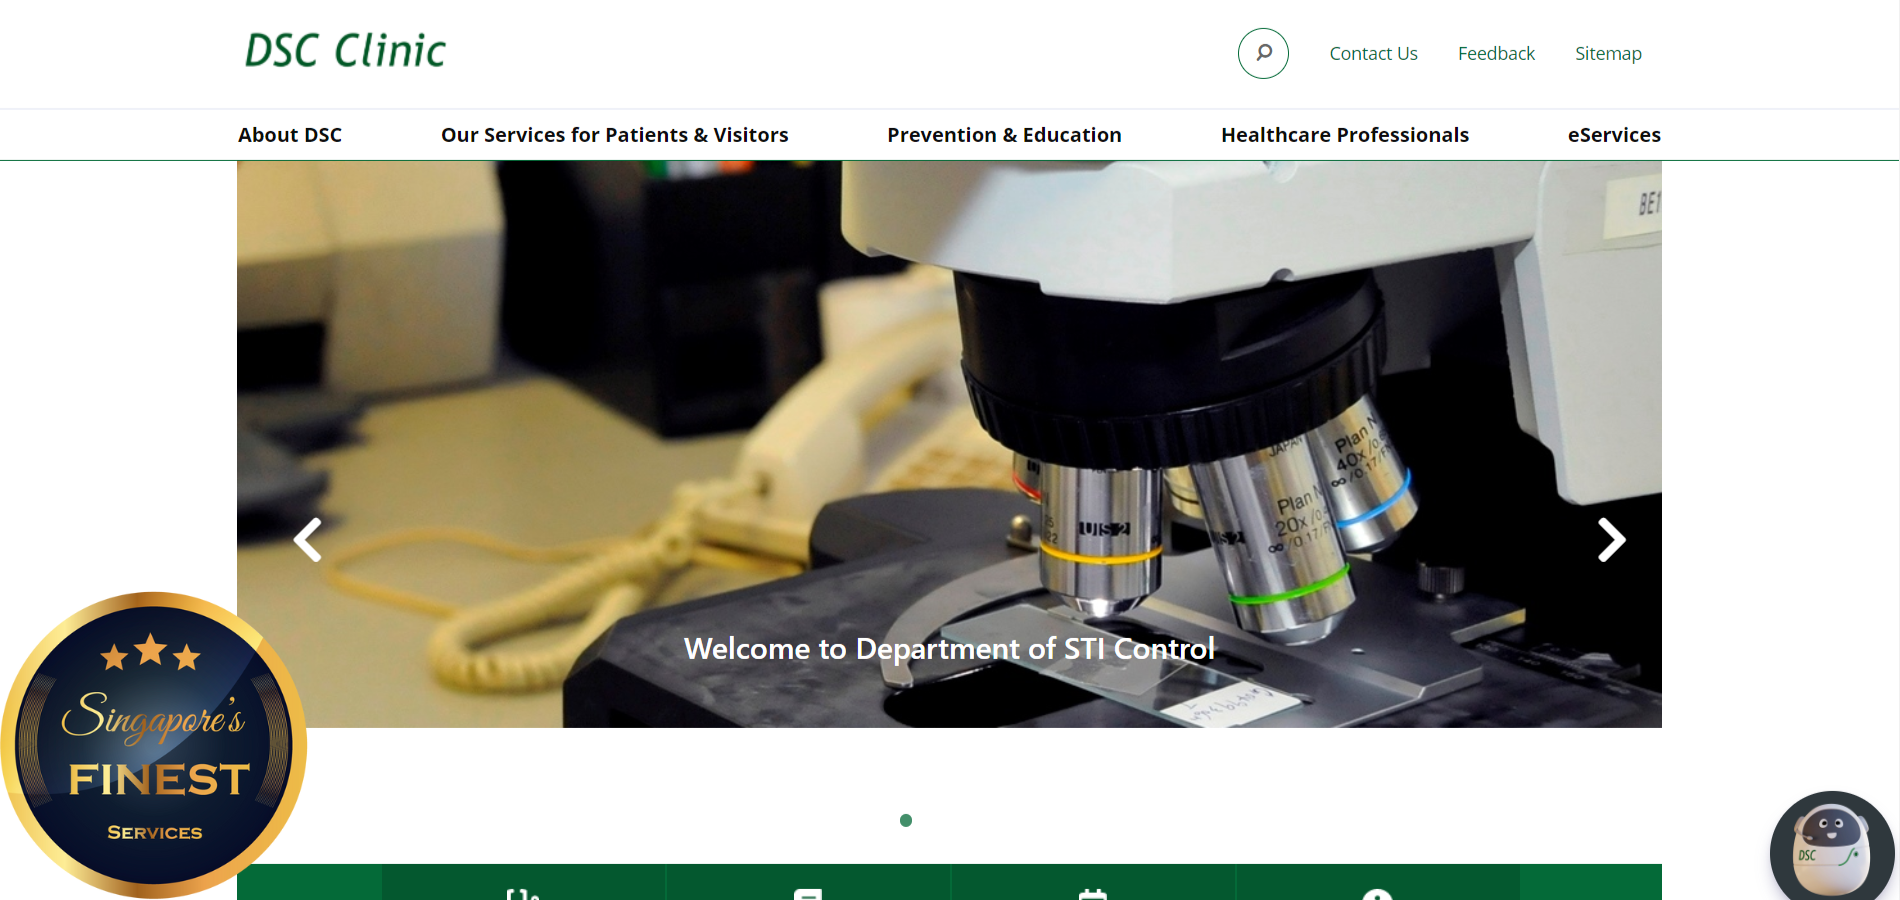Advance to next carousel slide
This screenshot has height=900, width=1900.
(1610, 540)
